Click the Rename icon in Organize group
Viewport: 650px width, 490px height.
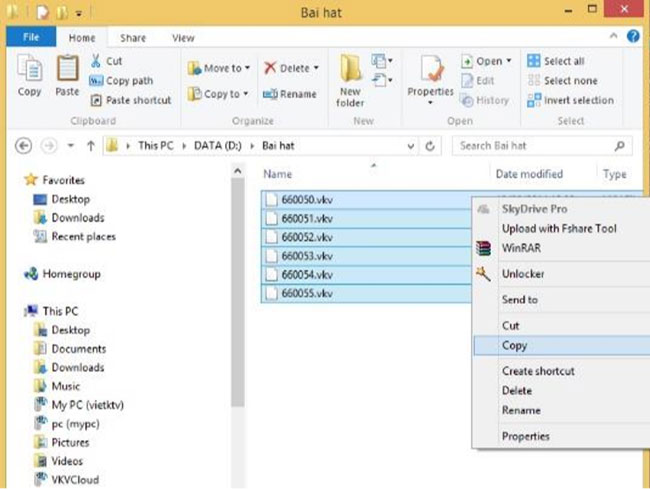(290, 95)
